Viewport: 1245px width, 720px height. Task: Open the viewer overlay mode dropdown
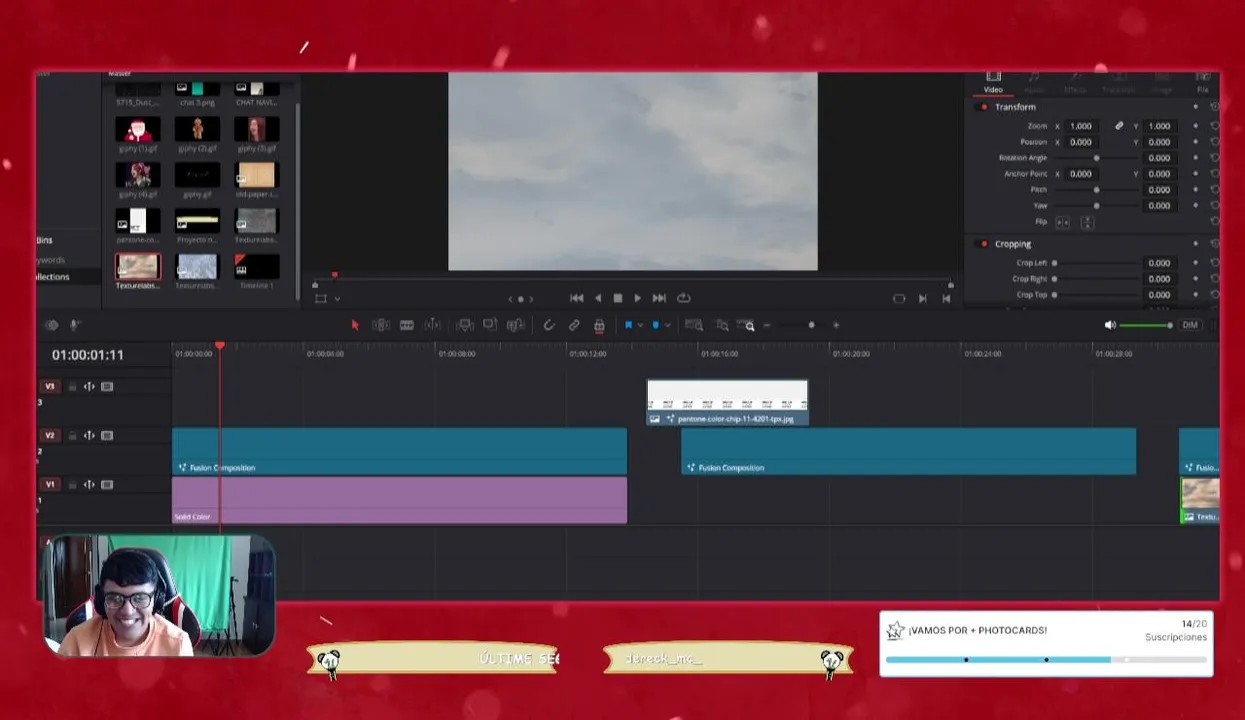(337, 299)
